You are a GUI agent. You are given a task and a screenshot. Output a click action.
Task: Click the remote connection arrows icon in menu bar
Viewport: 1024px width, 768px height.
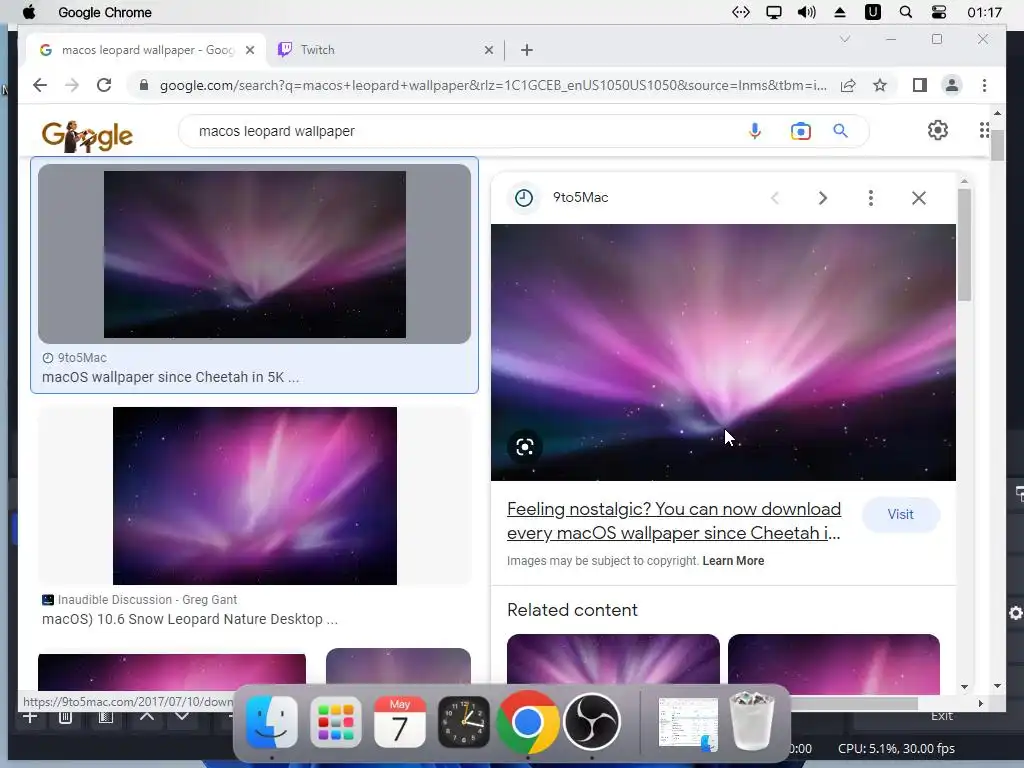pyautogui.click(x=741, y=12)
